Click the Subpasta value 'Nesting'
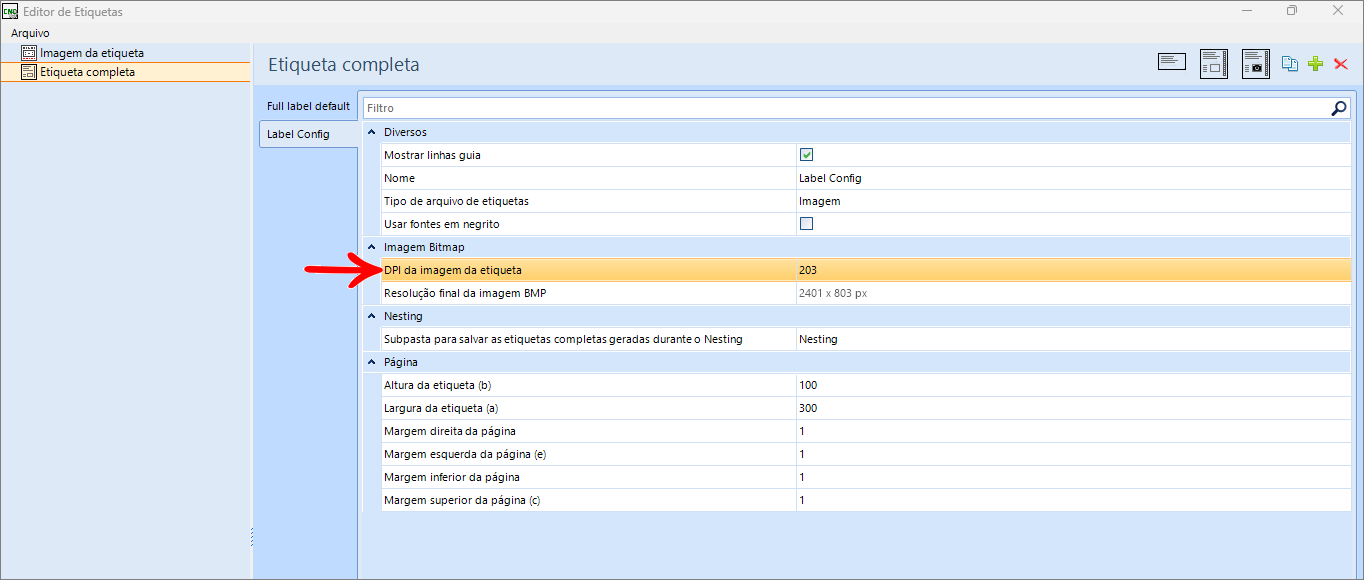This screenshot has width=1366, height=583. point(818,339)
